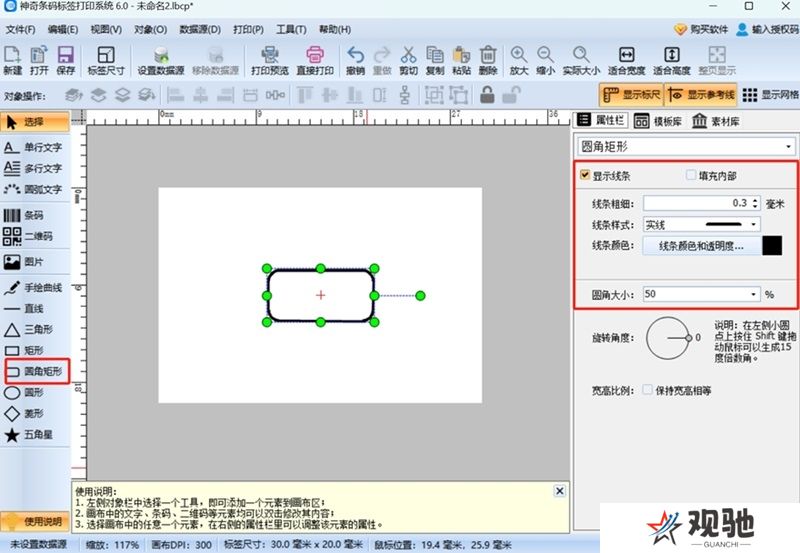Open the 标签尺寸 label size tool
The height and width of the screenshot is (553, 800).
[x=106, y=60]
